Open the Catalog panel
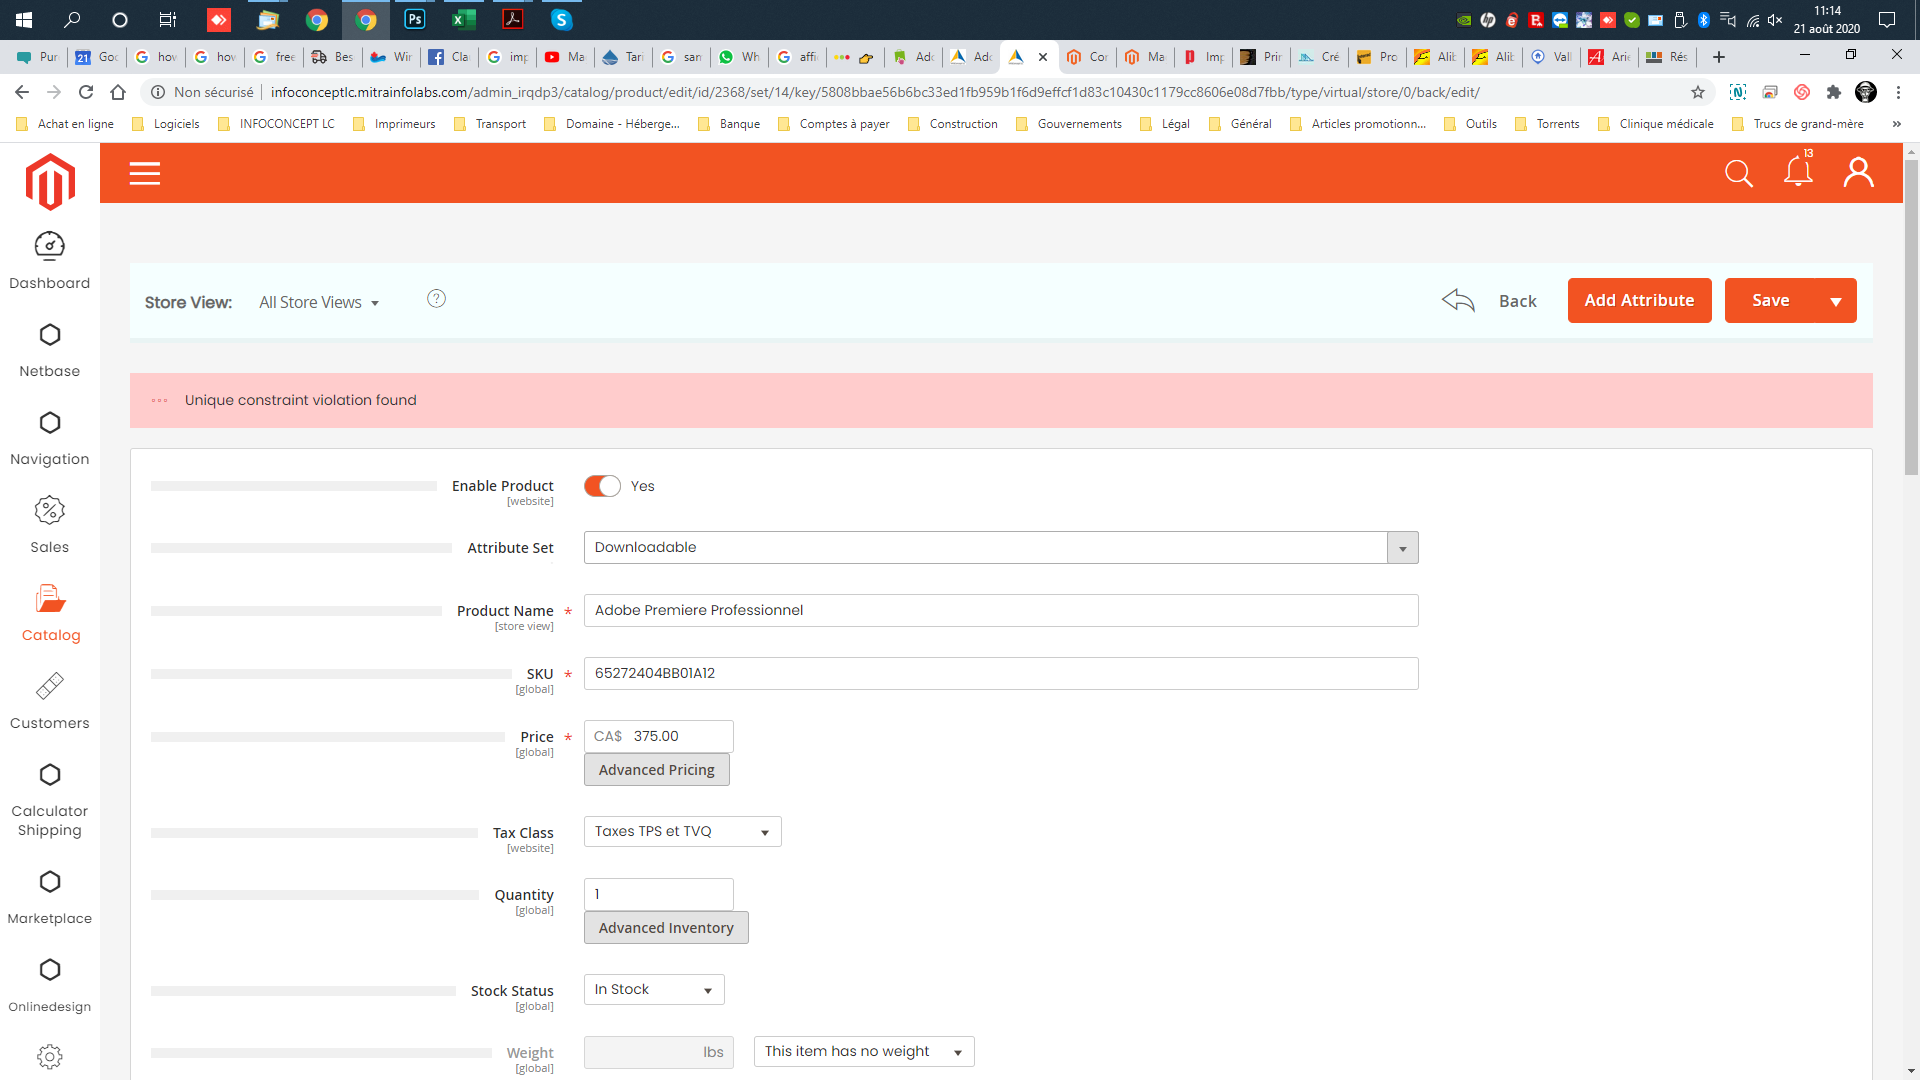The height and width of the screenshot is (1080, 1920). (50, 613)
